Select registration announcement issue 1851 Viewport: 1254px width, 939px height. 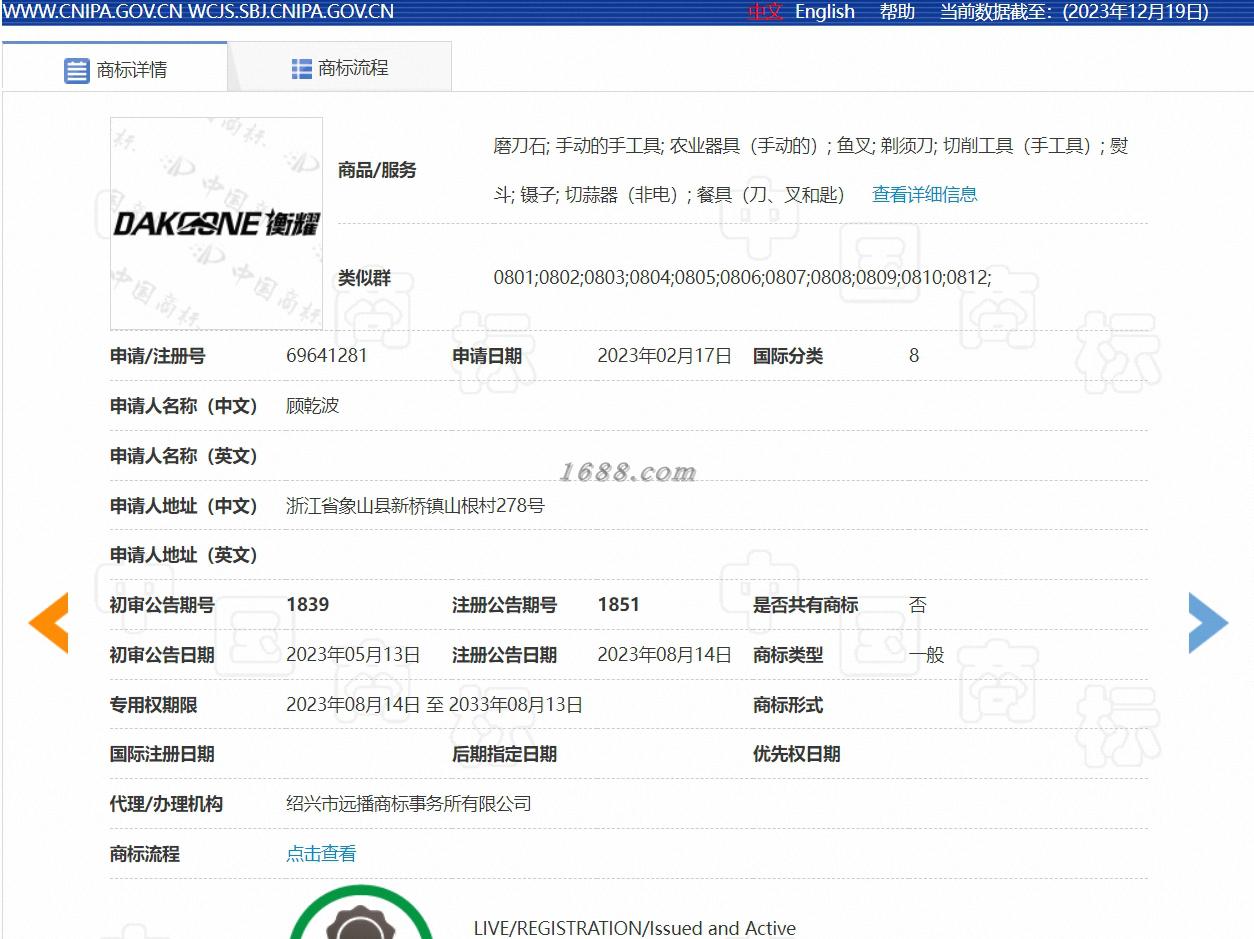click(618, 605)
